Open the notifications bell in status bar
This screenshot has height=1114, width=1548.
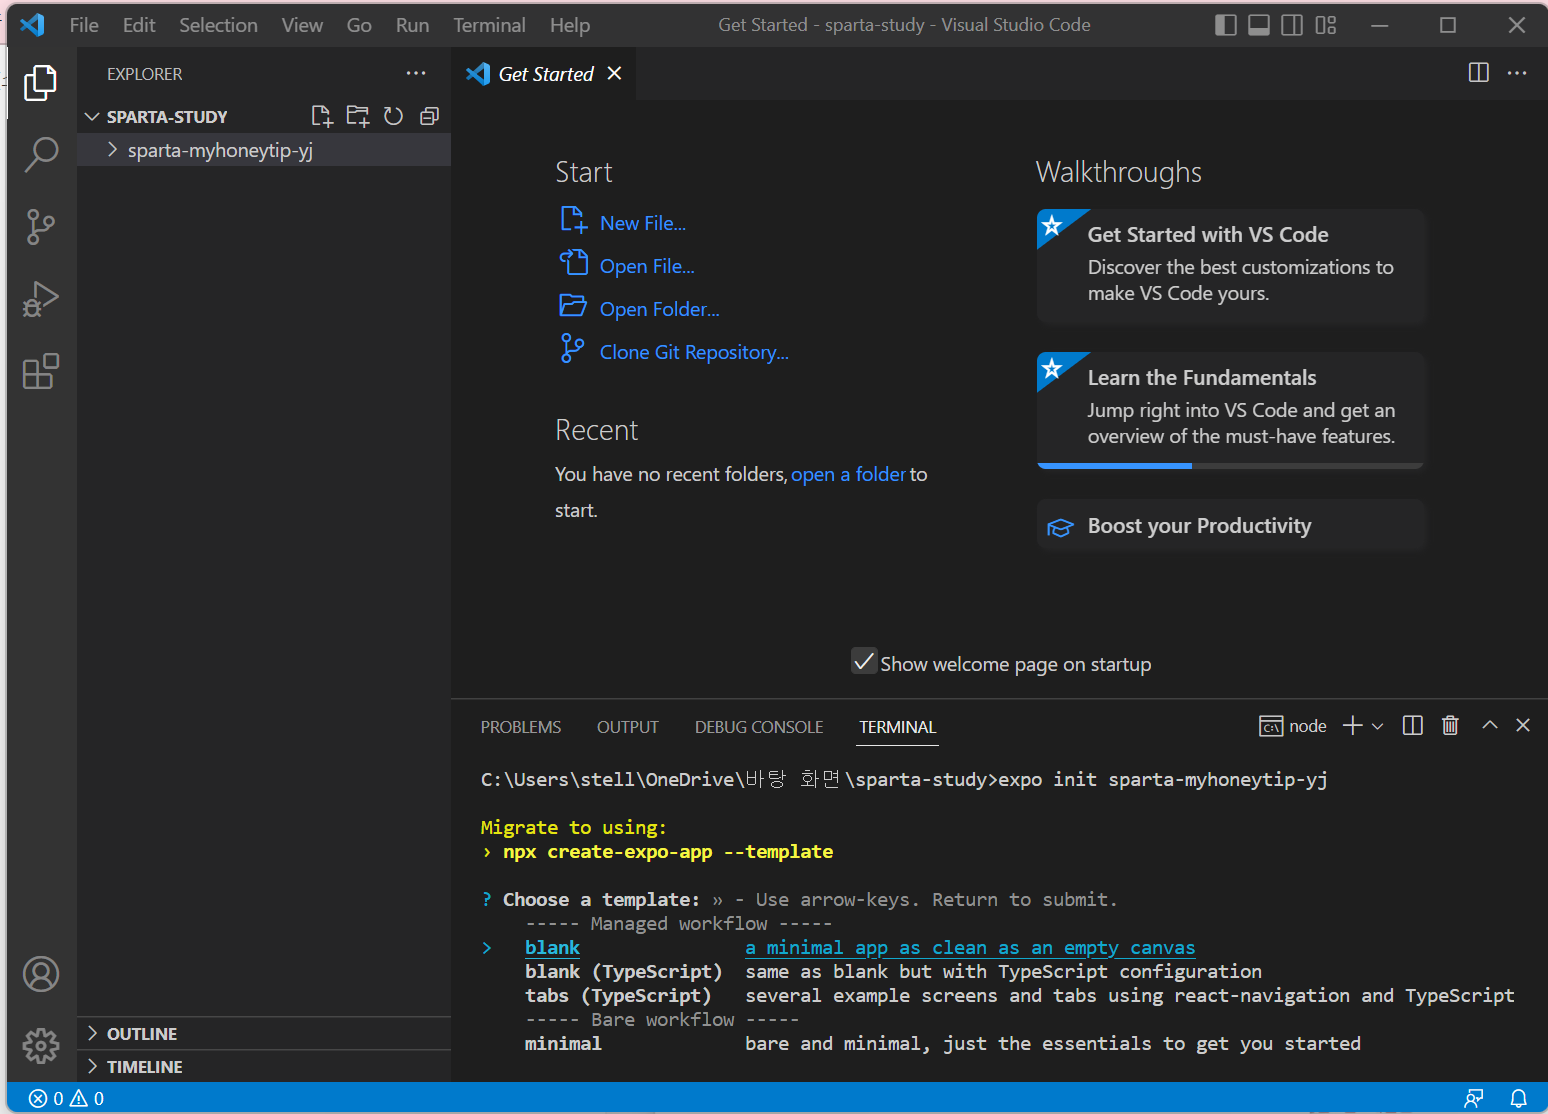point(1518,1098)
